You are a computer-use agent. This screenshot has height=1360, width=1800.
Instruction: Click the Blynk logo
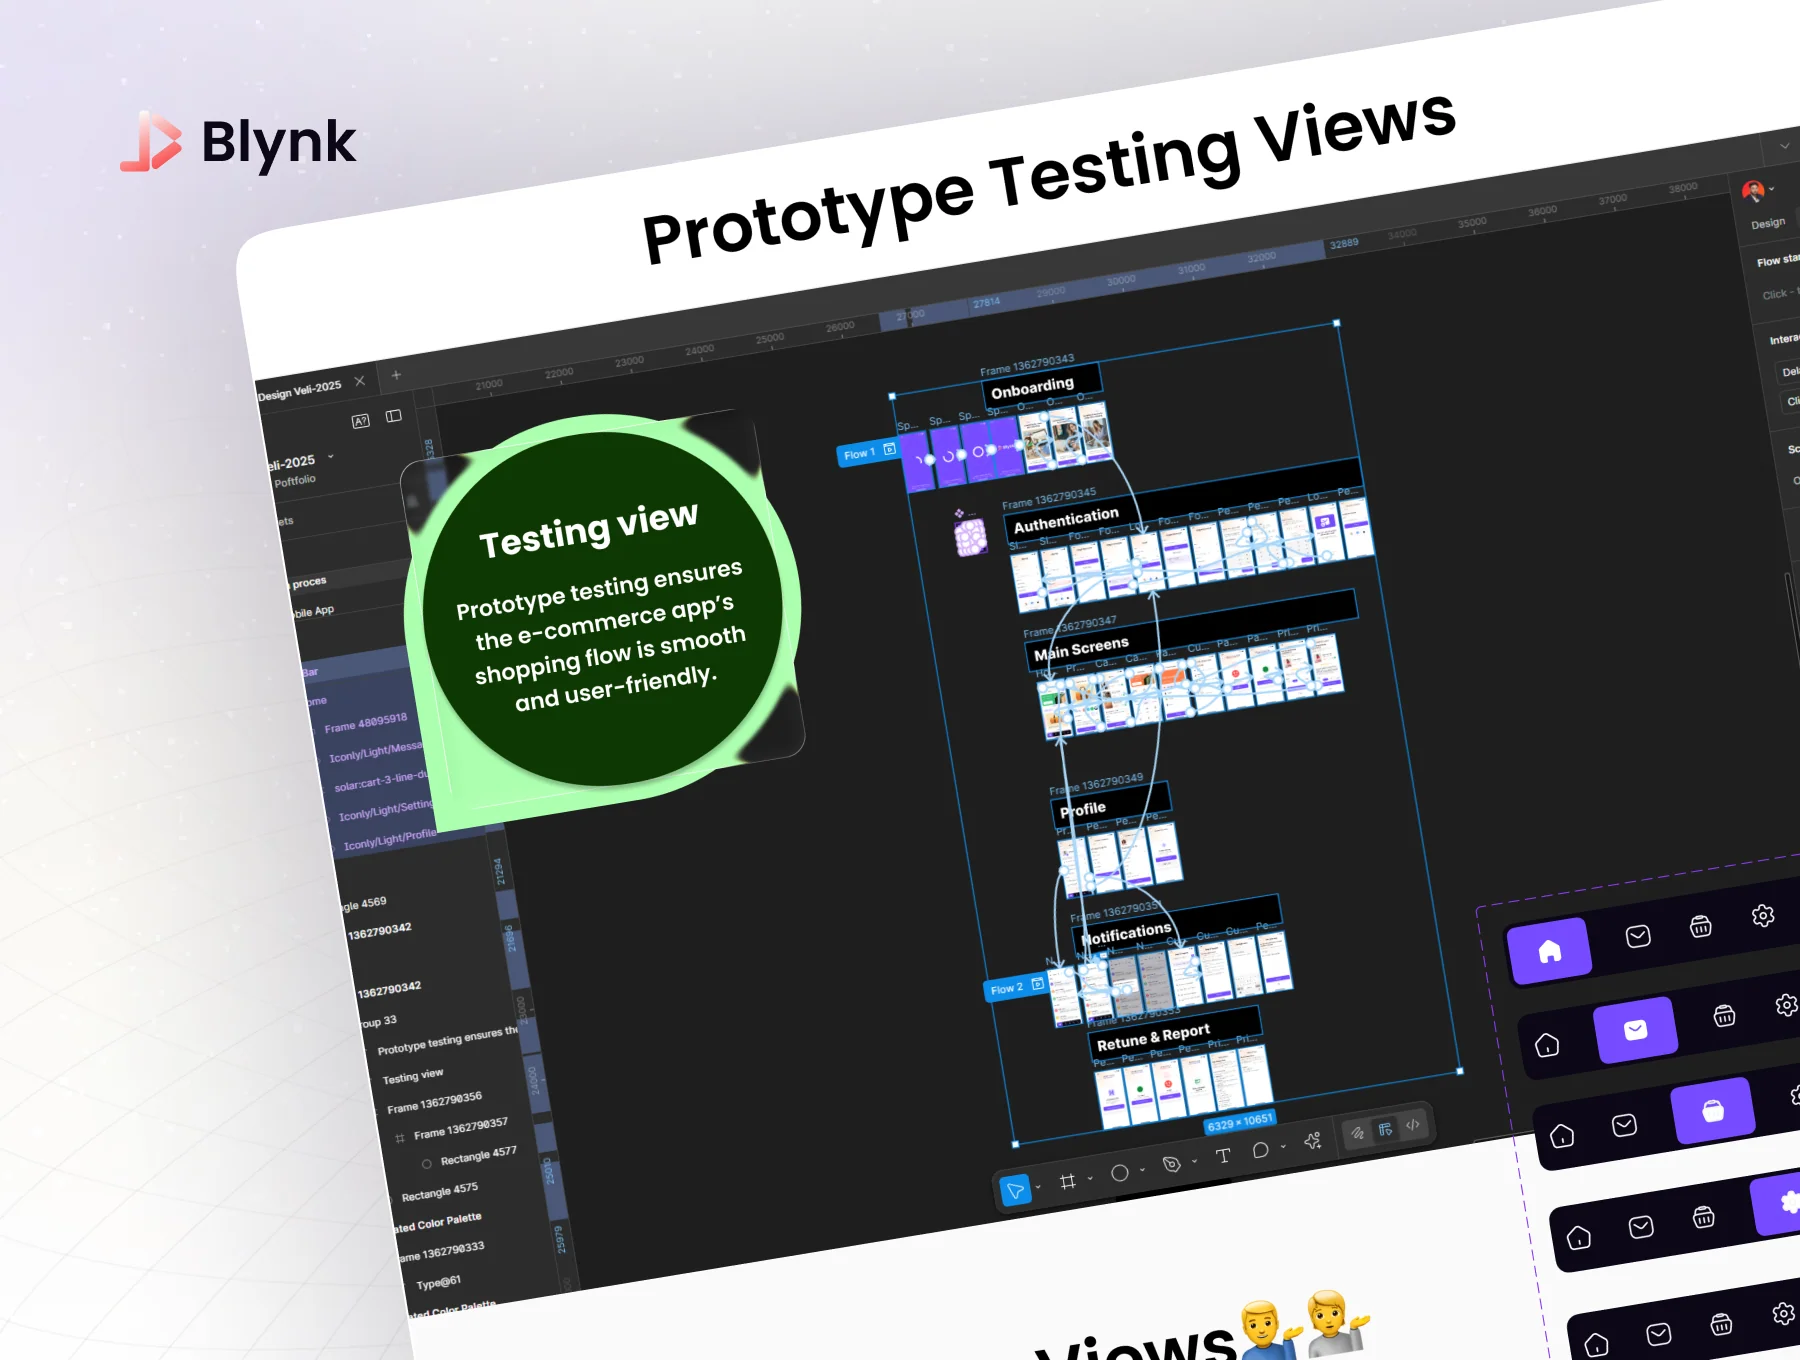tap(238, 143)
